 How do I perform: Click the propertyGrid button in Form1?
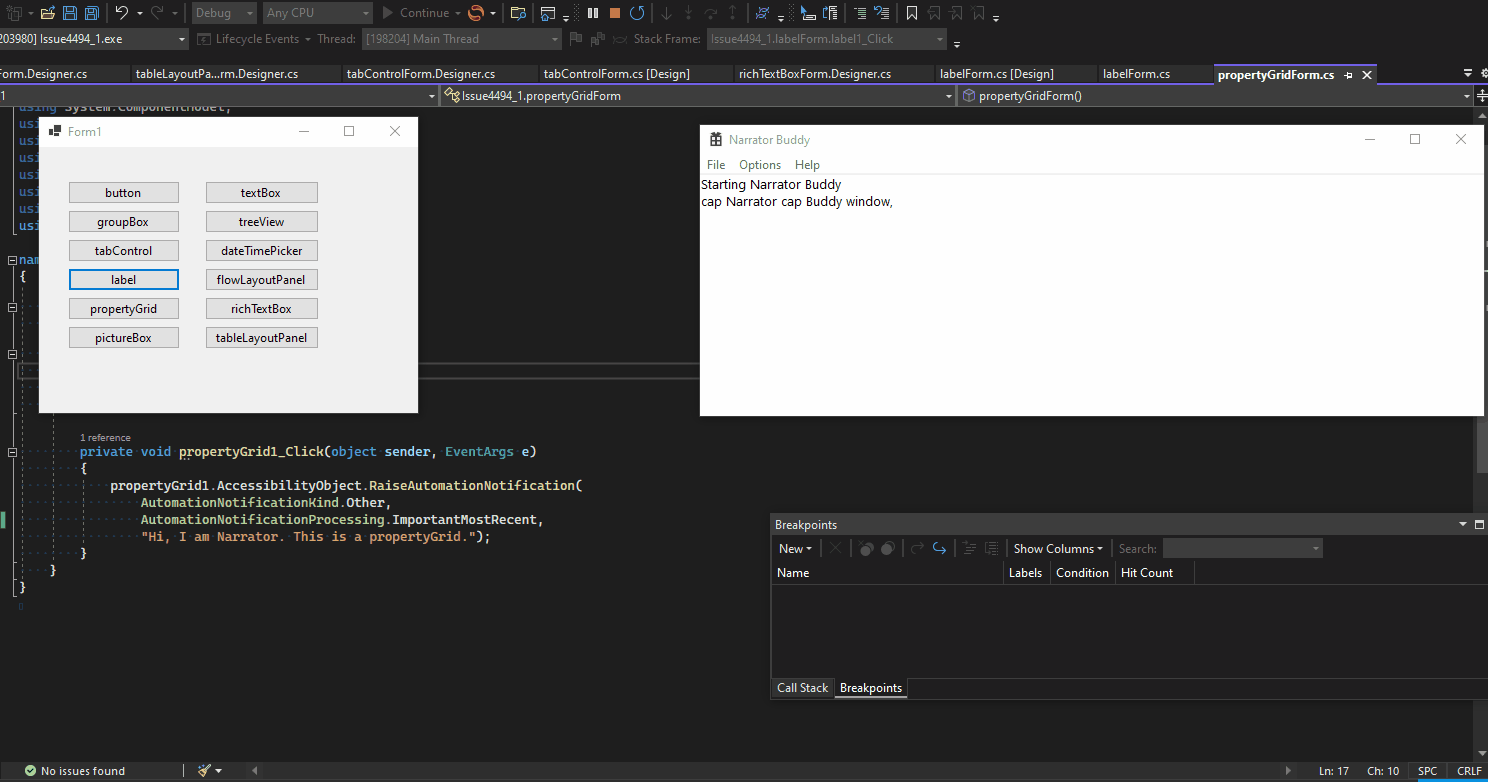coord(124,308)
